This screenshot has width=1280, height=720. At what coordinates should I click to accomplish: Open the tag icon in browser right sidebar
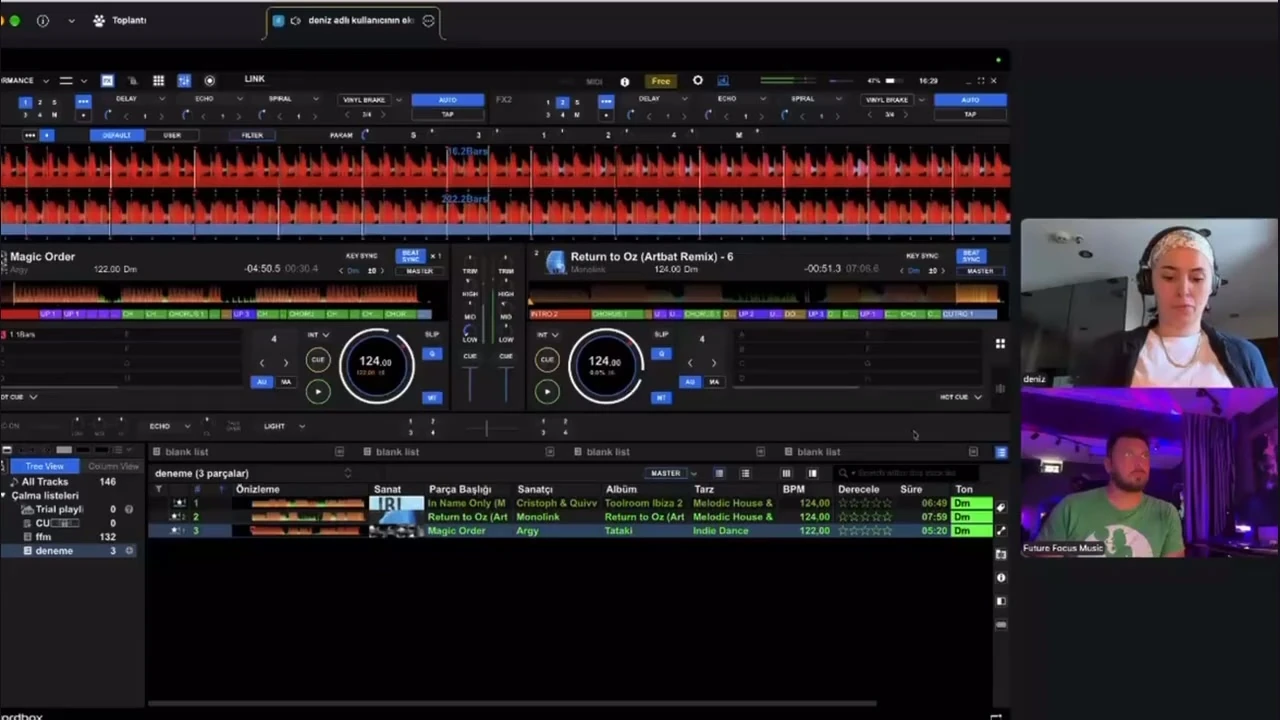point(1001,508)
